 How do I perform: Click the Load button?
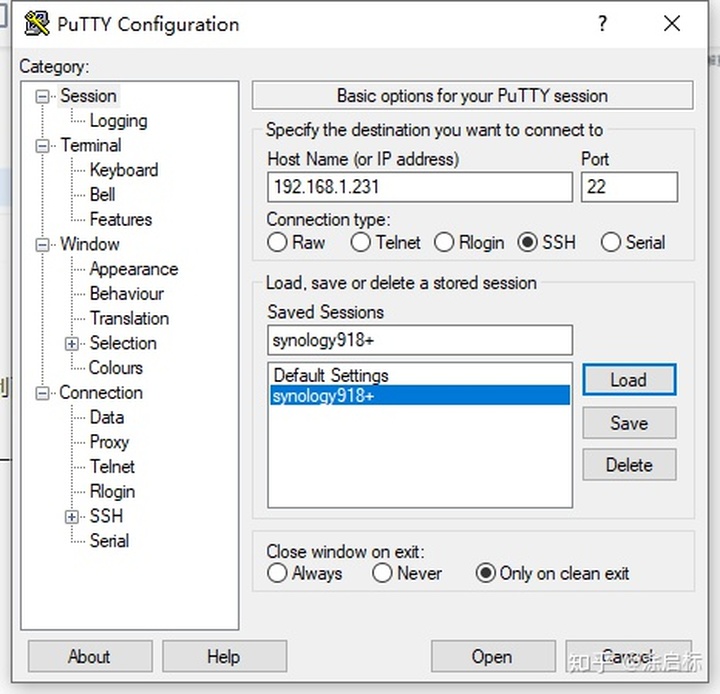tap(629, 380)
